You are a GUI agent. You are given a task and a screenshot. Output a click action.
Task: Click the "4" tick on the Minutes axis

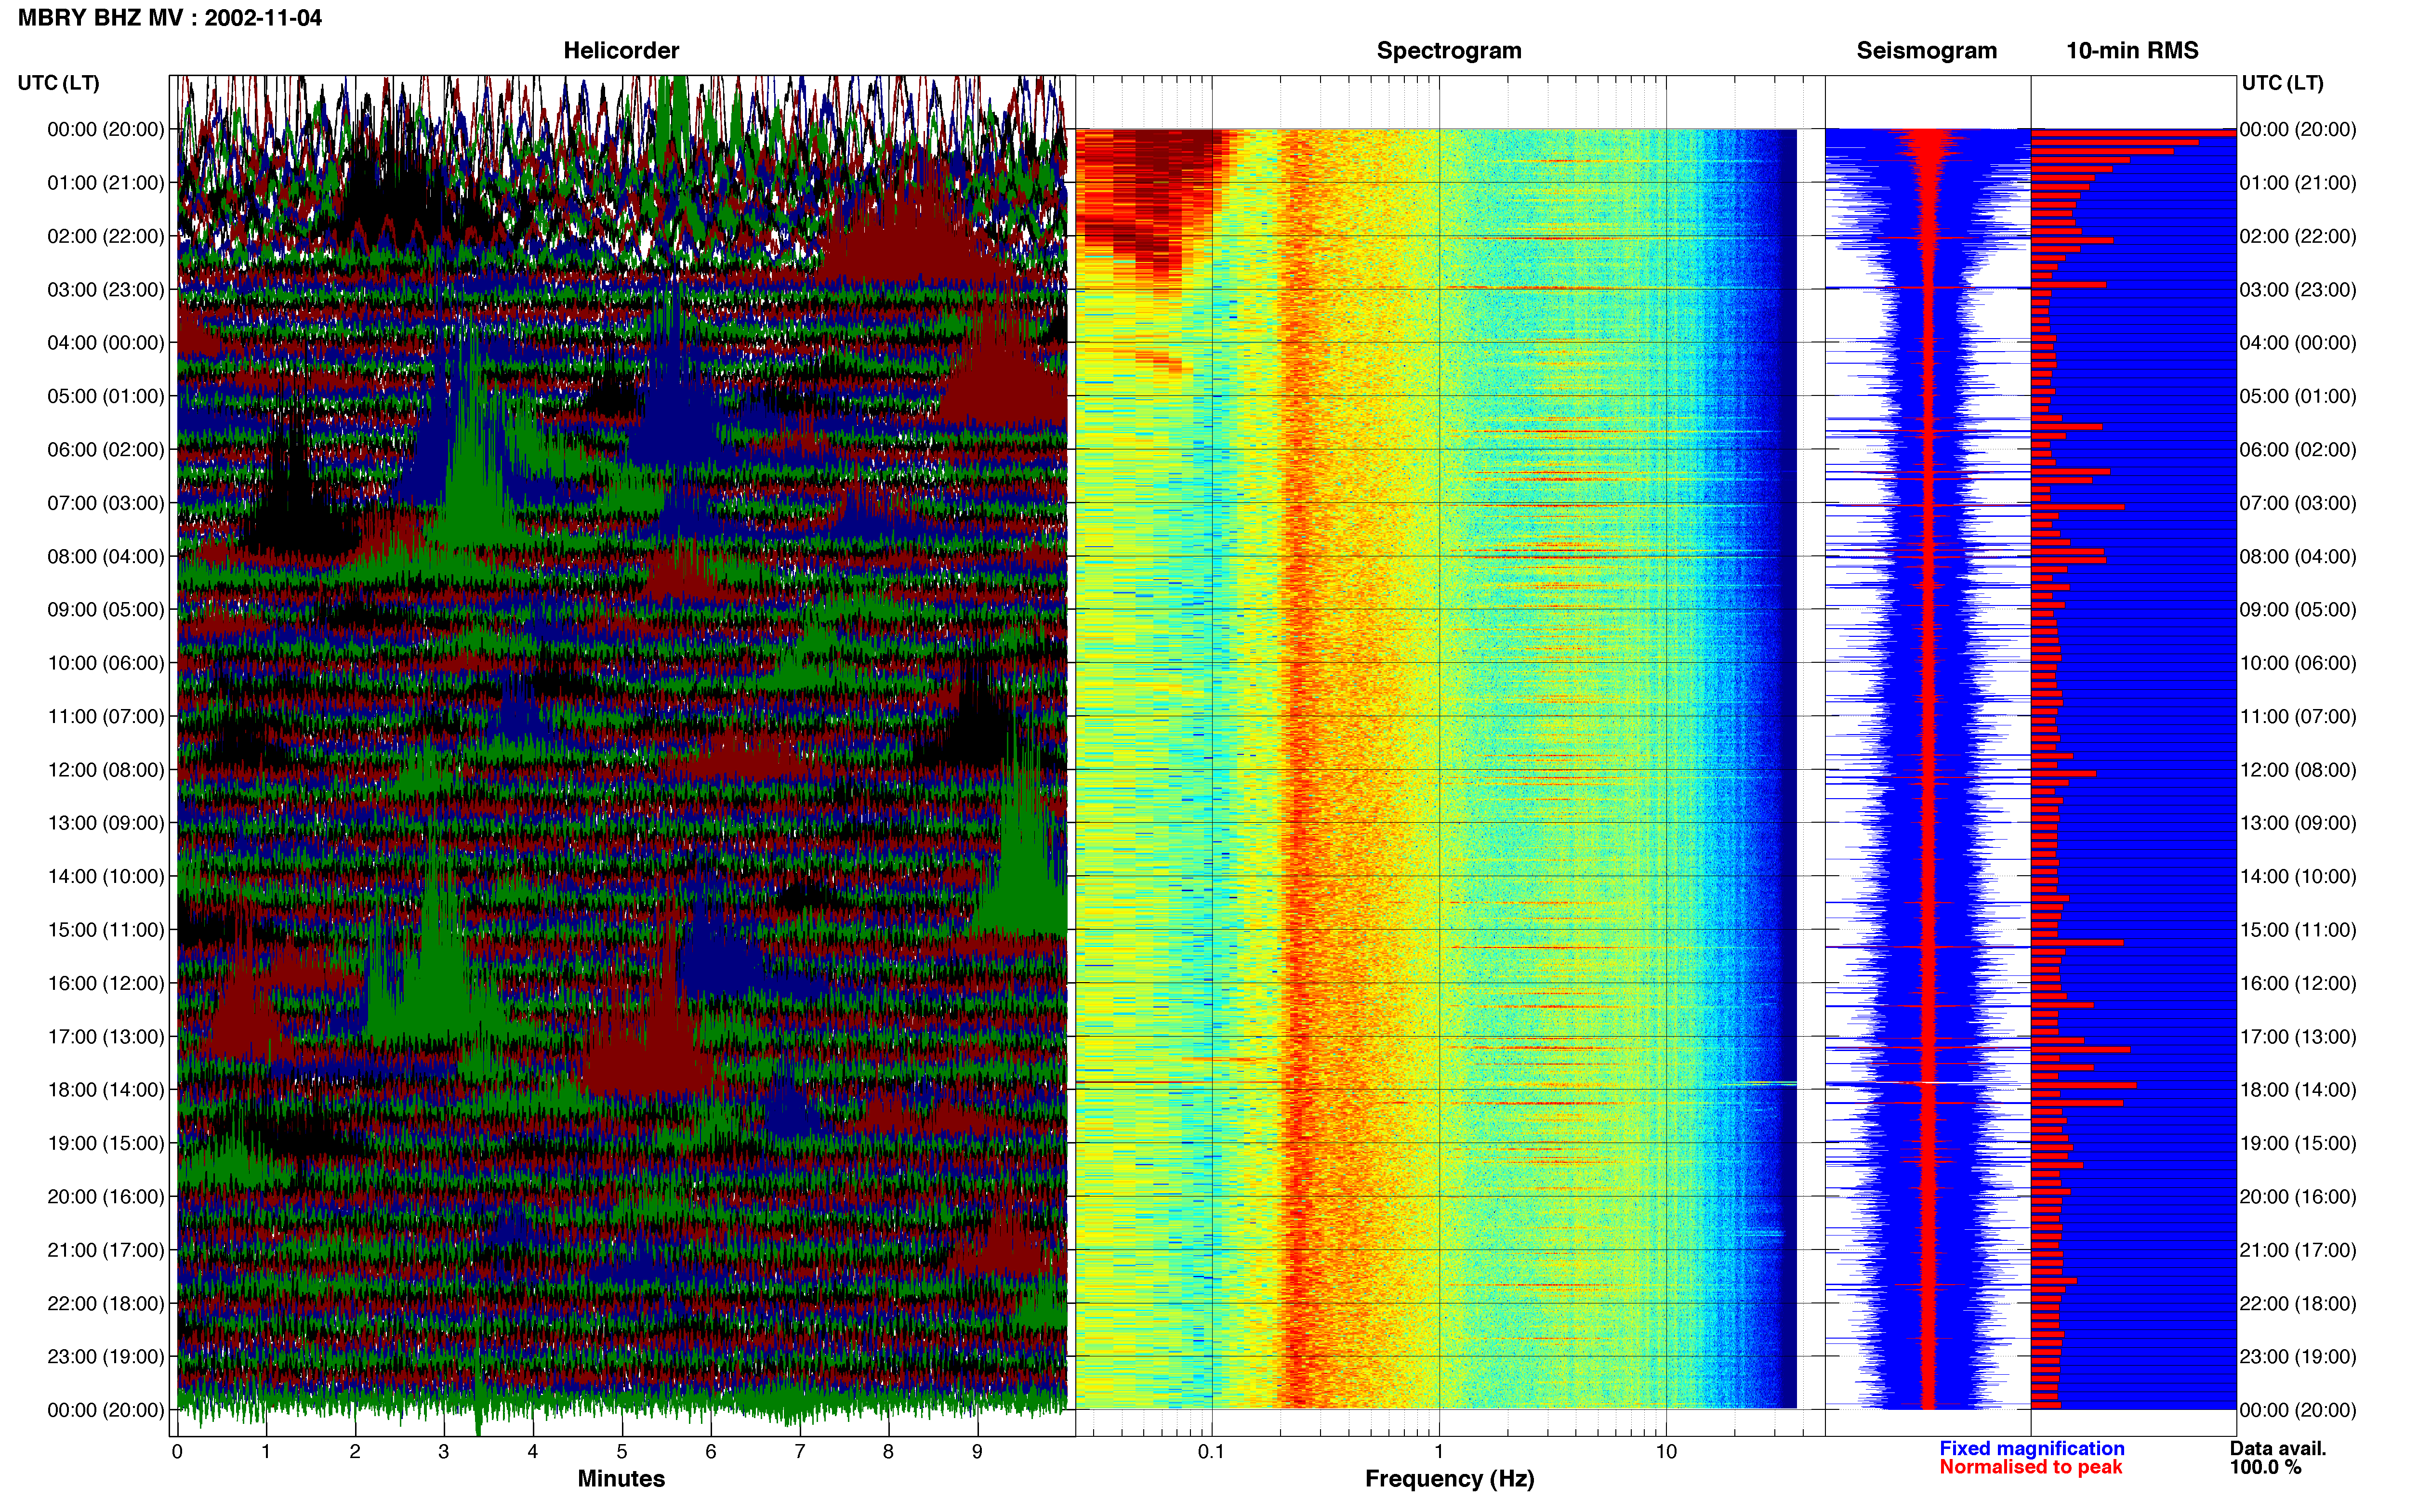pyautogui.click(x=533, y=1452)
